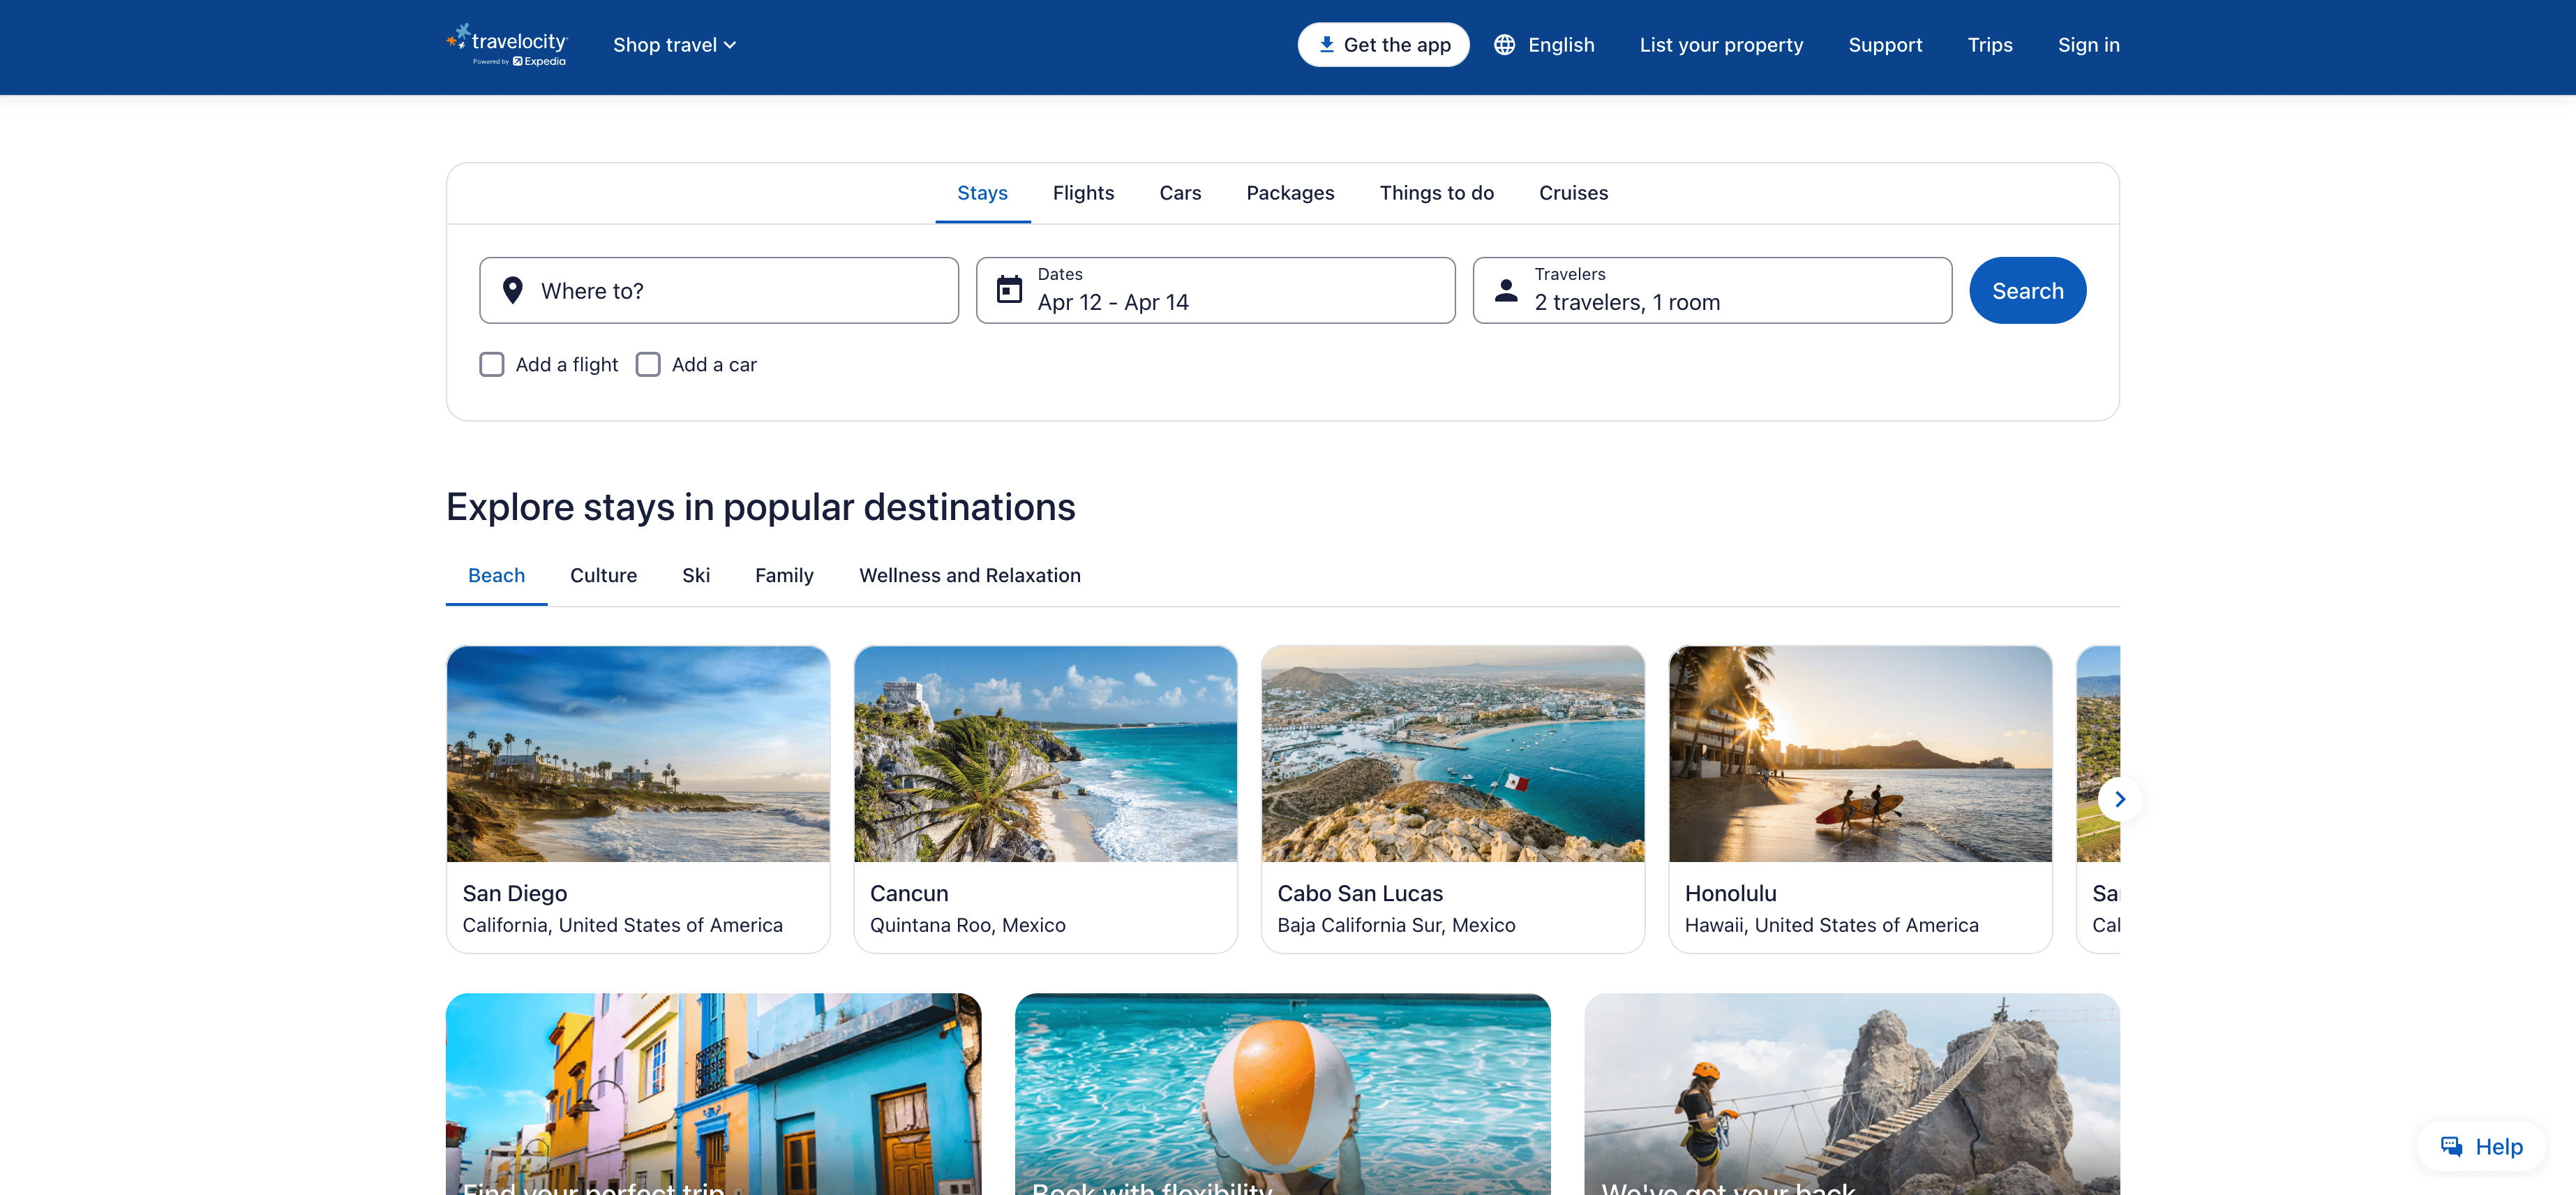Open the Cruises tab
The image size is (2576, 1195).
[x=1573, y=193]
